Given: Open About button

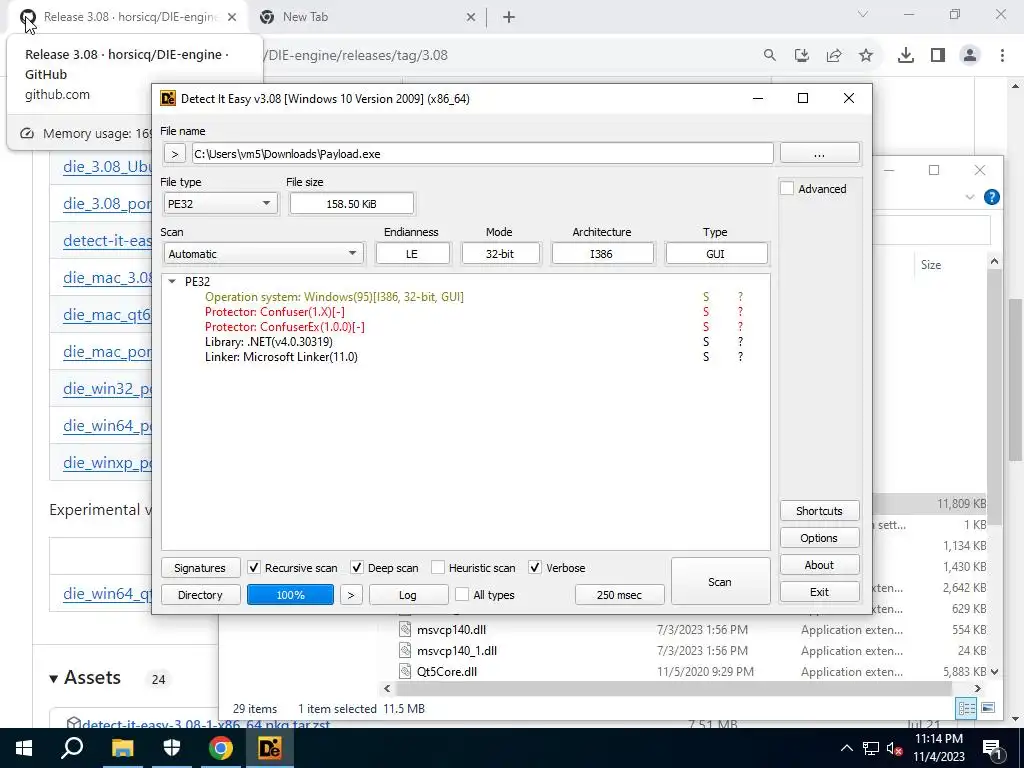Looking at the screenshot, I should pyautogui.click(x=820, y=565).
